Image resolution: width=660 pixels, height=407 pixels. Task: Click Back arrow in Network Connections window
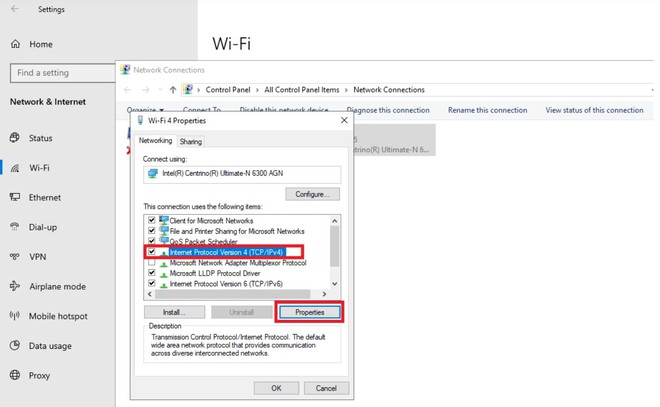(128, 90)
